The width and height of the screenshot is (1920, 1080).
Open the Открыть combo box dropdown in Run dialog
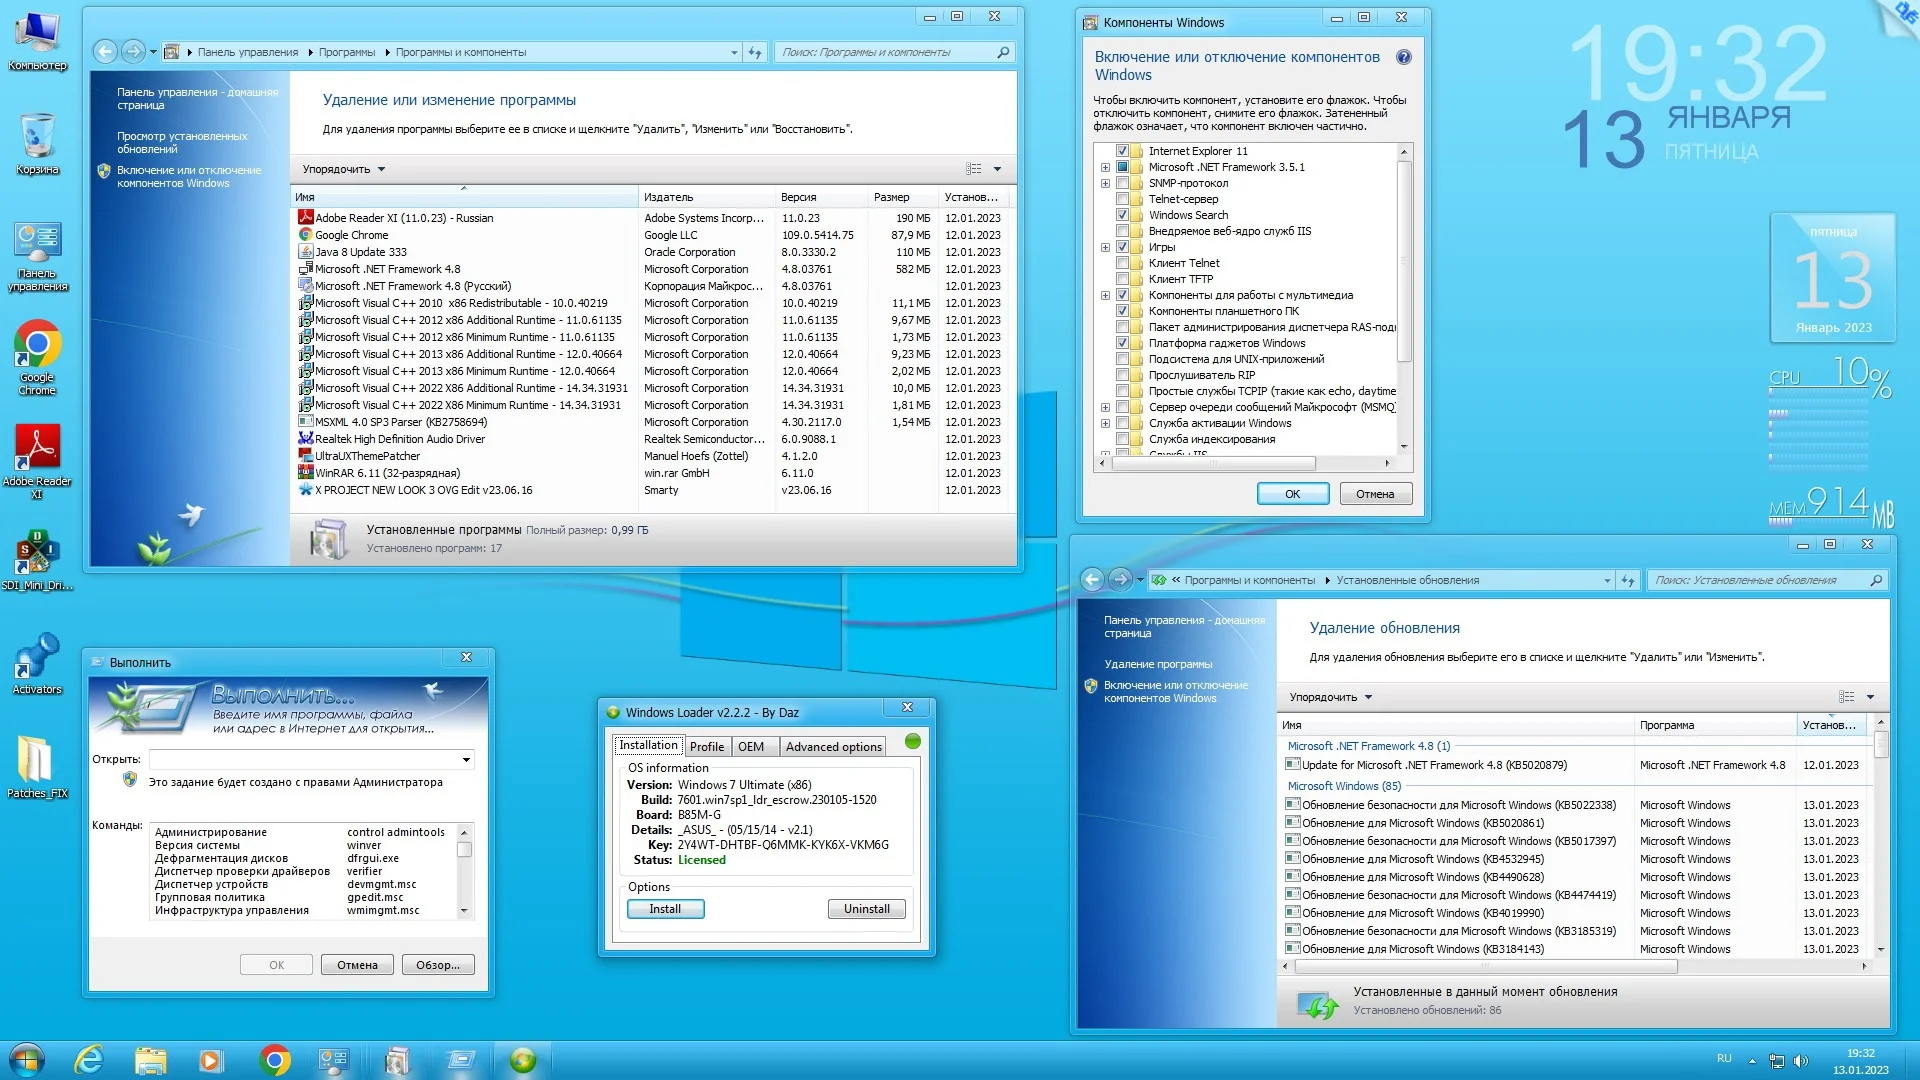click(x=466, y=760)
